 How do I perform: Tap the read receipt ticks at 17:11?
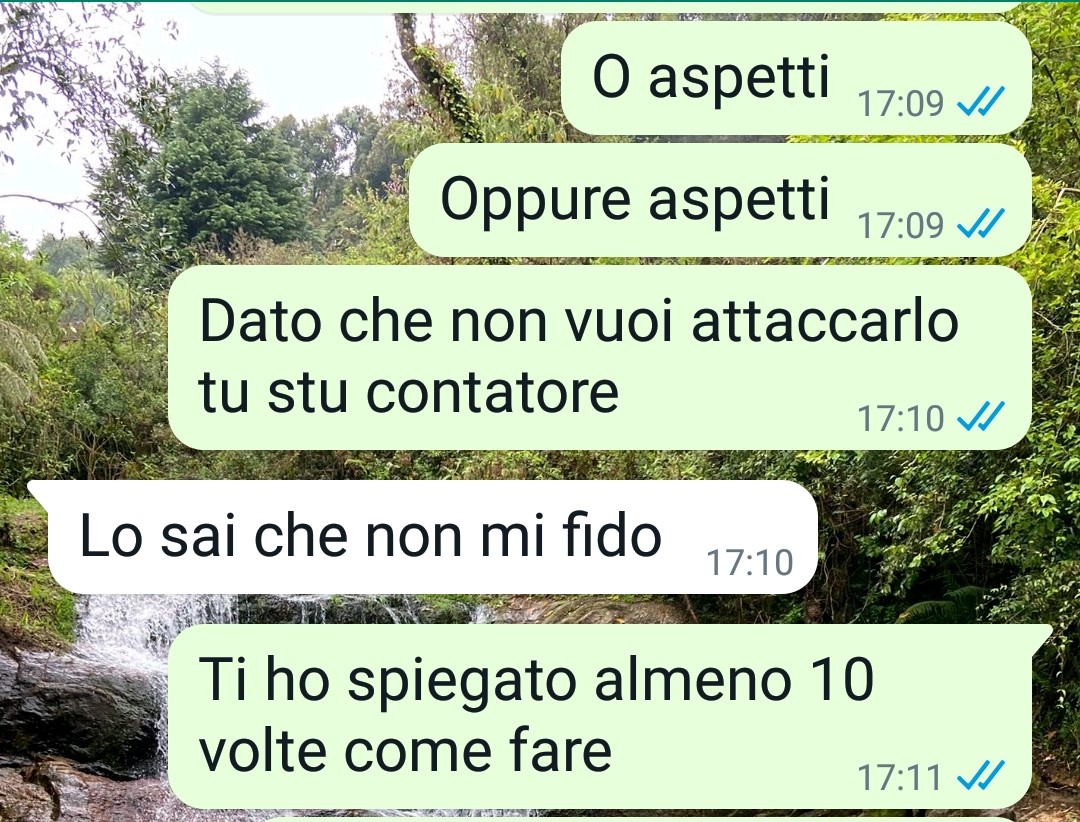[981, 776]
